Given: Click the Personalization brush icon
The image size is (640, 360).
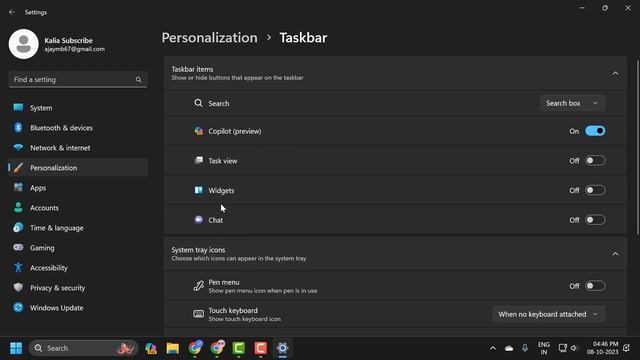Looking at the screenshot, I should [18, 167].
